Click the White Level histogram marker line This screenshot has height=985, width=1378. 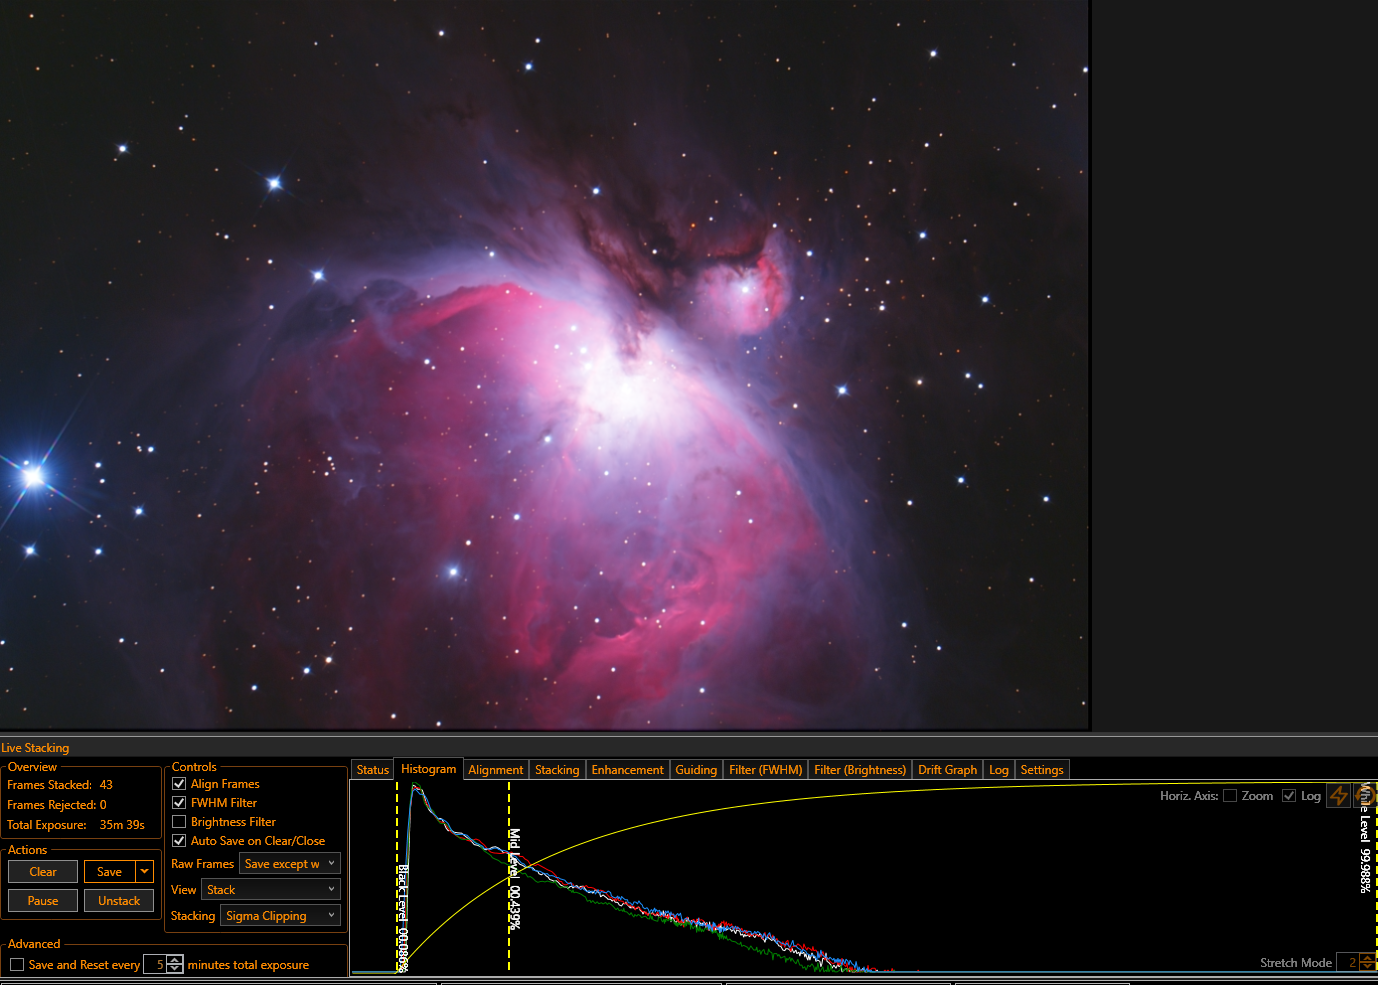1375,876
